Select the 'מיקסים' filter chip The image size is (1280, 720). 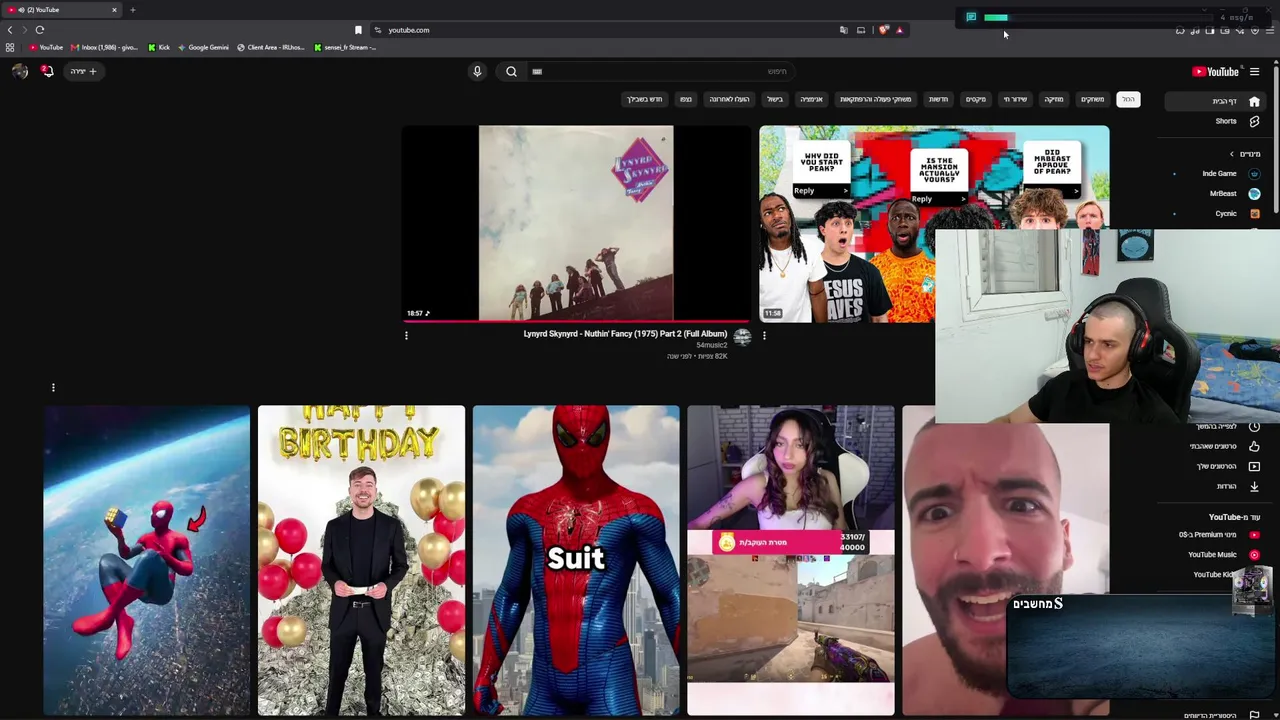[975, 99]
